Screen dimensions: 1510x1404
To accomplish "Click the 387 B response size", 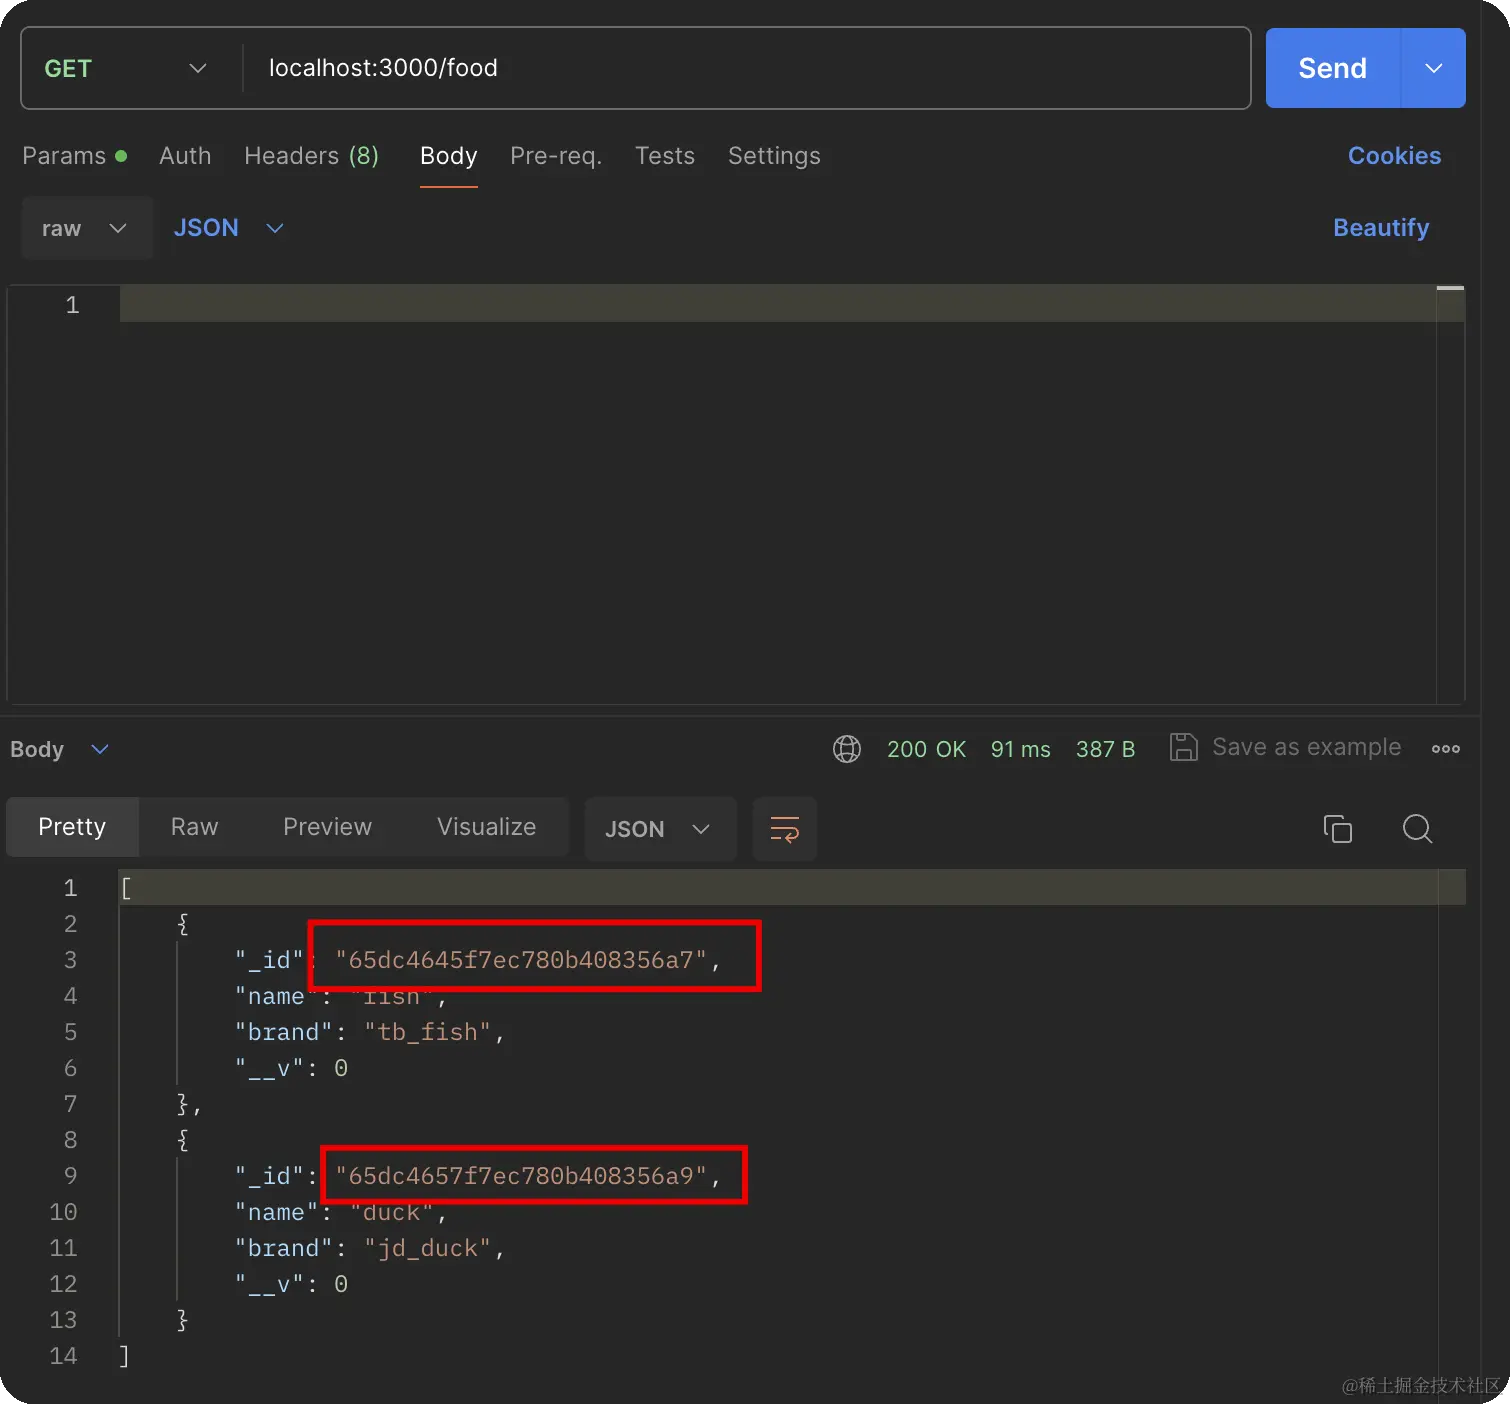I will (1105, 749).
